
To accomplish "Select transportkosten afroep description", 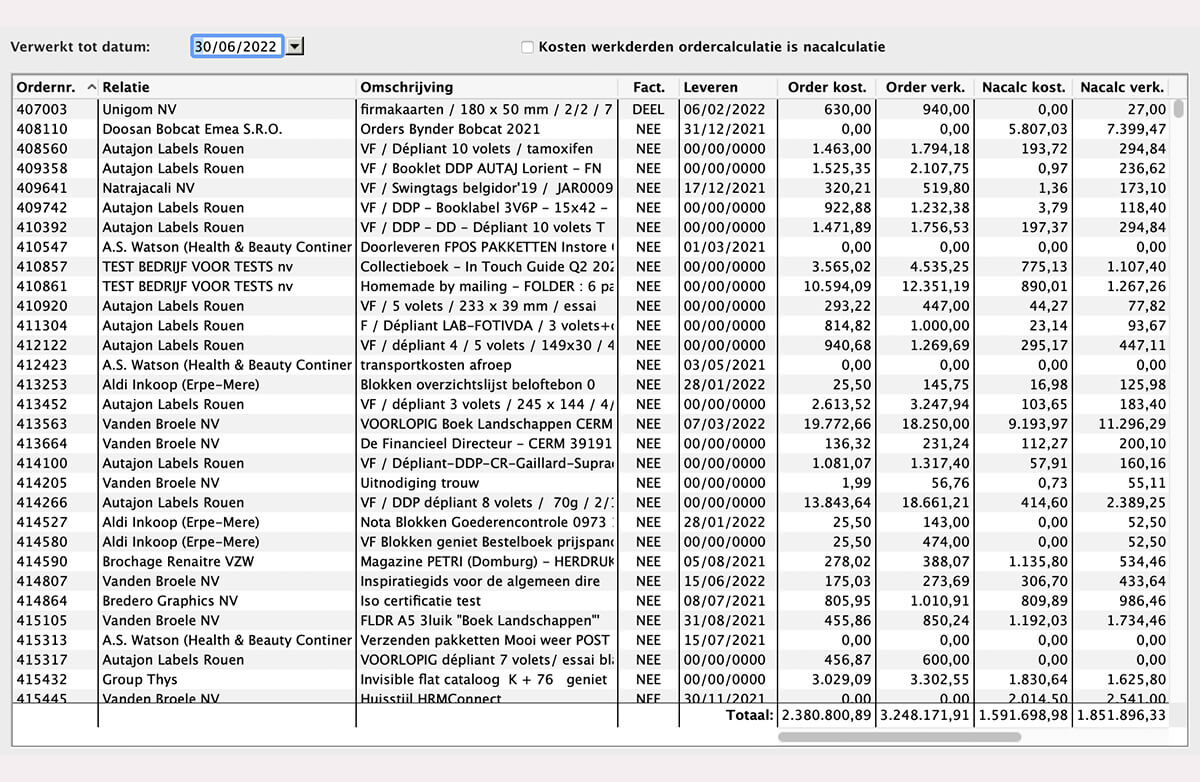I will [x=435, y=365].
